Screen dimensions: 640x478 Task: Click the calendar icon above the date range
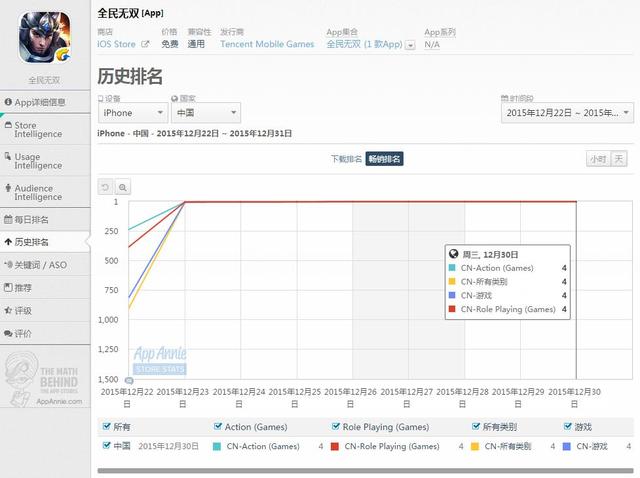pyautogui.click(x=504, y=98)
